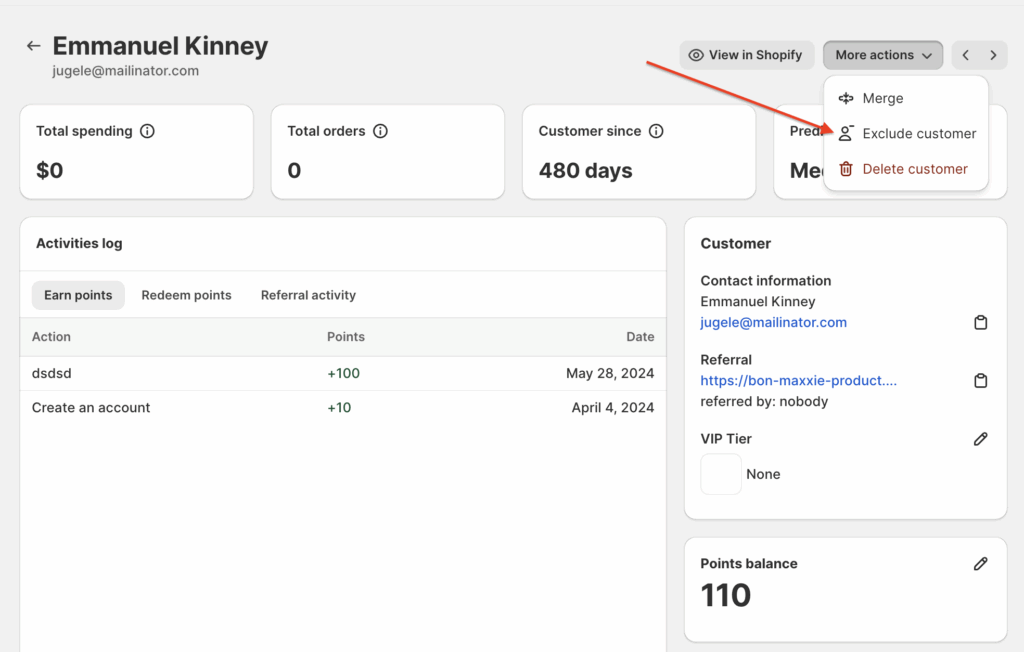Edit Points balance using pencil icon
This screenshot has width=1024, height=652.
pos(980,564)
